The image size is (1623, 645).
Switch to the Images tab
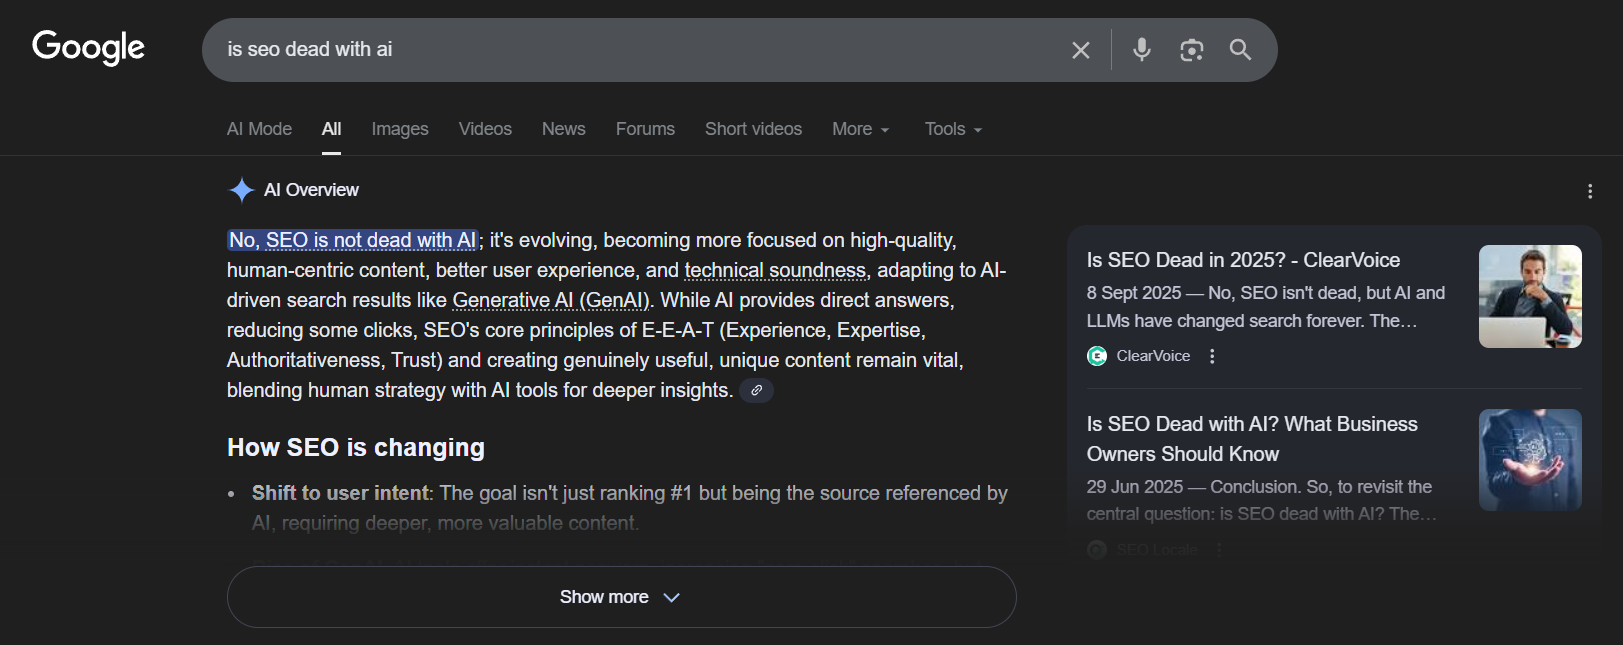coord(400,129)
